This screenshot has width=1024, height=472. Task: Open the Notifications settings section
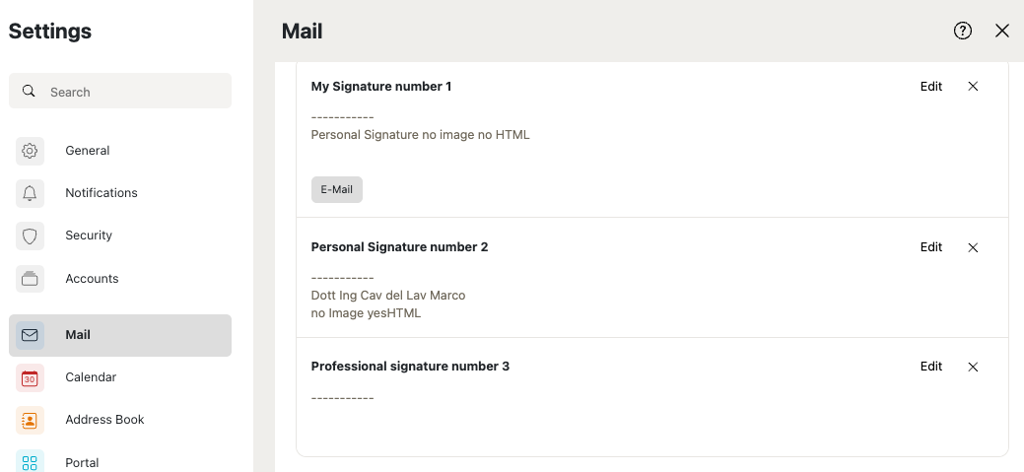coord(101,193)
